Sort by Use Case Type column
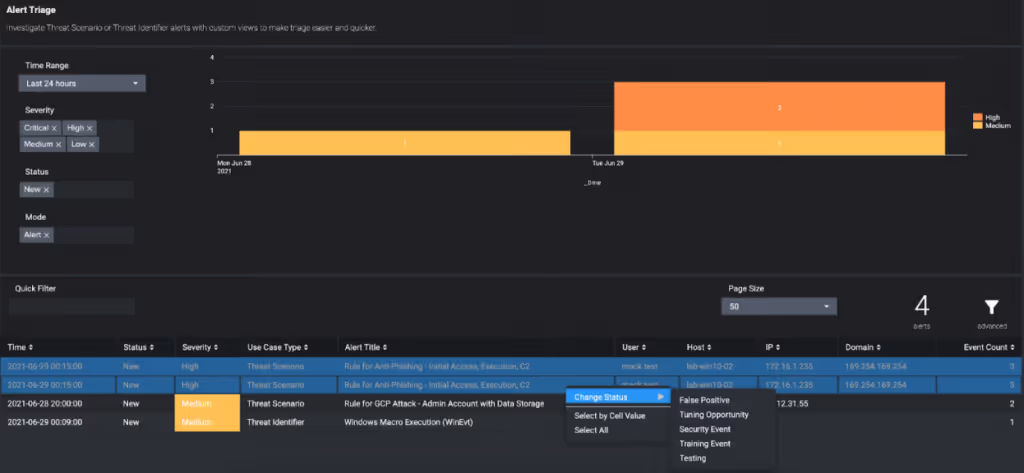Image resolution: width=1024 pixels, height=473 pixels. (278, 348)
